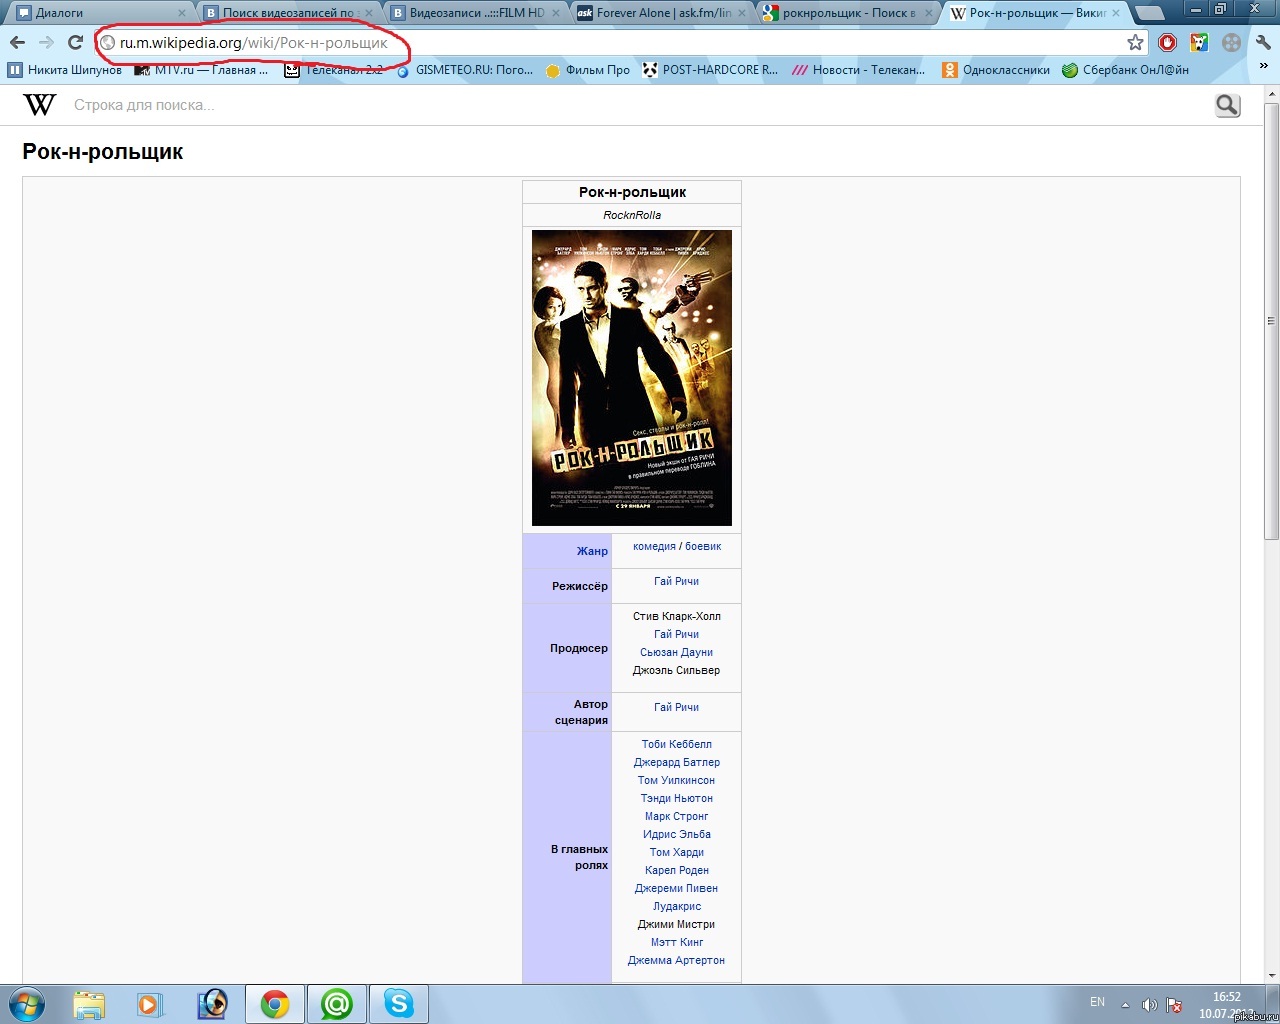Viewport: 1280px width, 1024px height.
Task: Select the Стив Кларк-Холл producer text
Action: point(676,616)
